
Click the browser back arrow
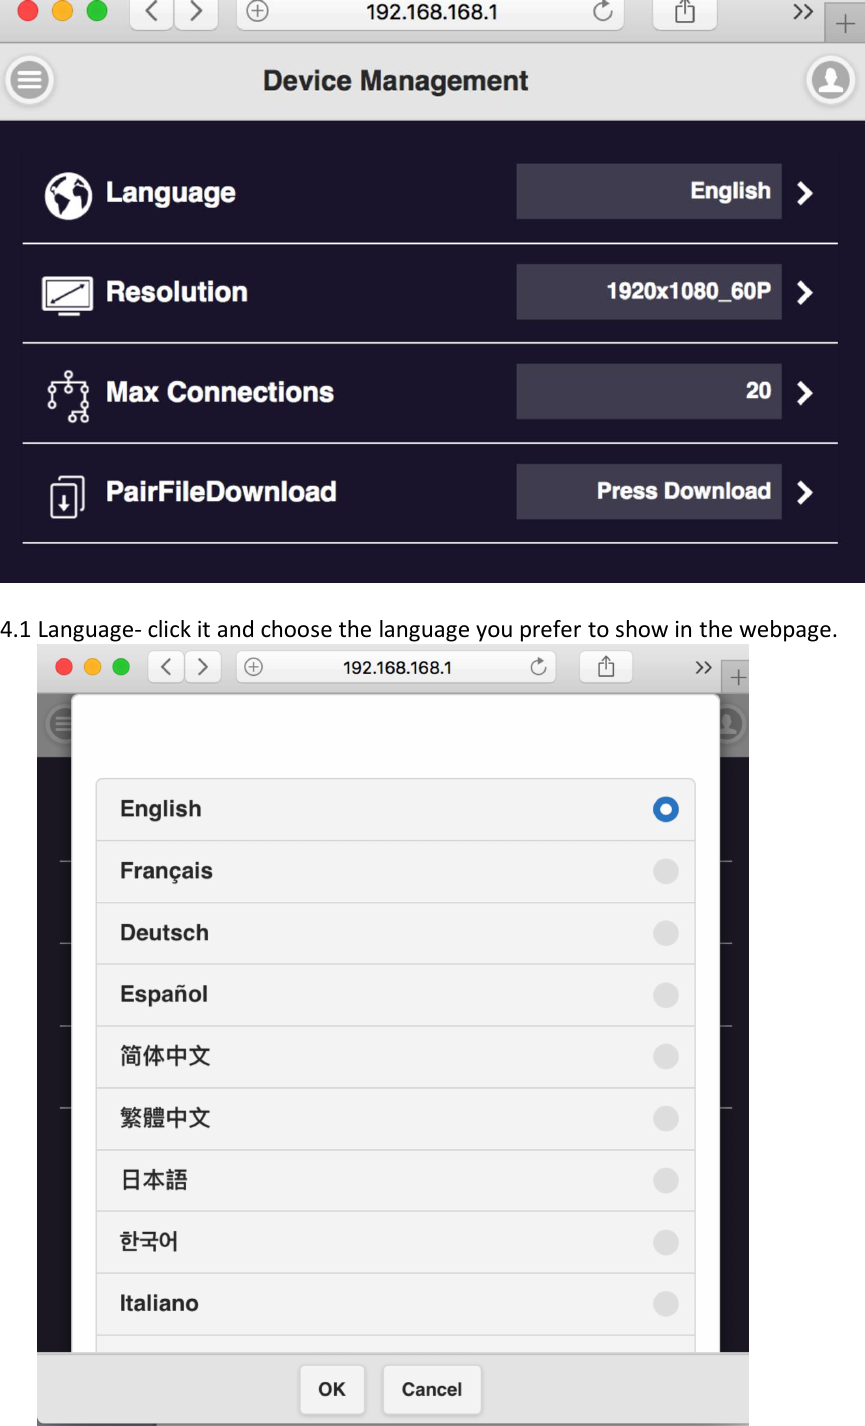[x=150, y=13]
